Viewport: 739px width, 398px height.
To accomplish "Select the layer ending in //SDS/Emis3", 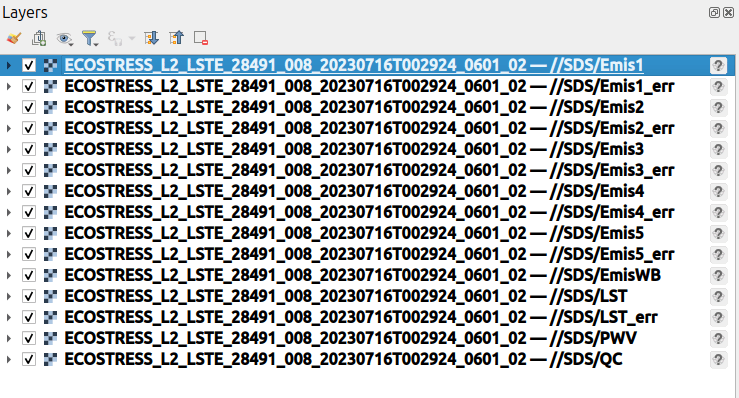I will point(354,149).
